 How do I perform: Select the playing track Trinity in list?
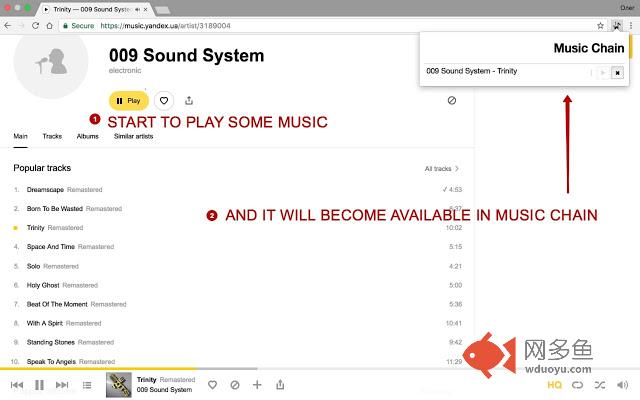pos(36,228)
